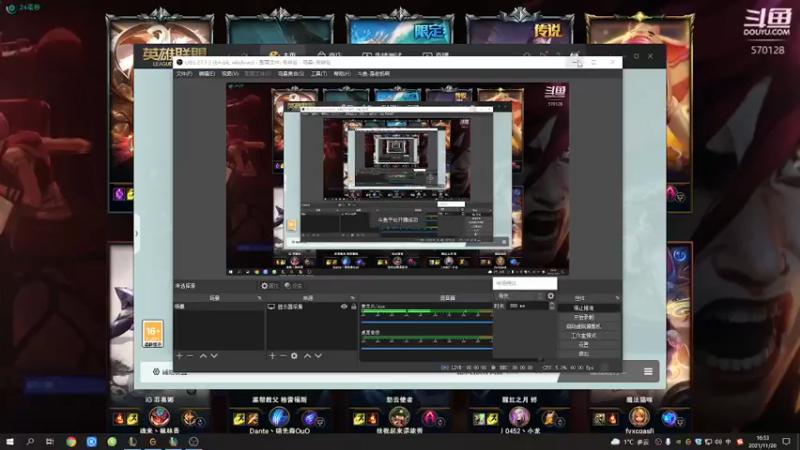Open the Windows Start menu
This screenshot has width=800, height=450.
tap(10, 442)
